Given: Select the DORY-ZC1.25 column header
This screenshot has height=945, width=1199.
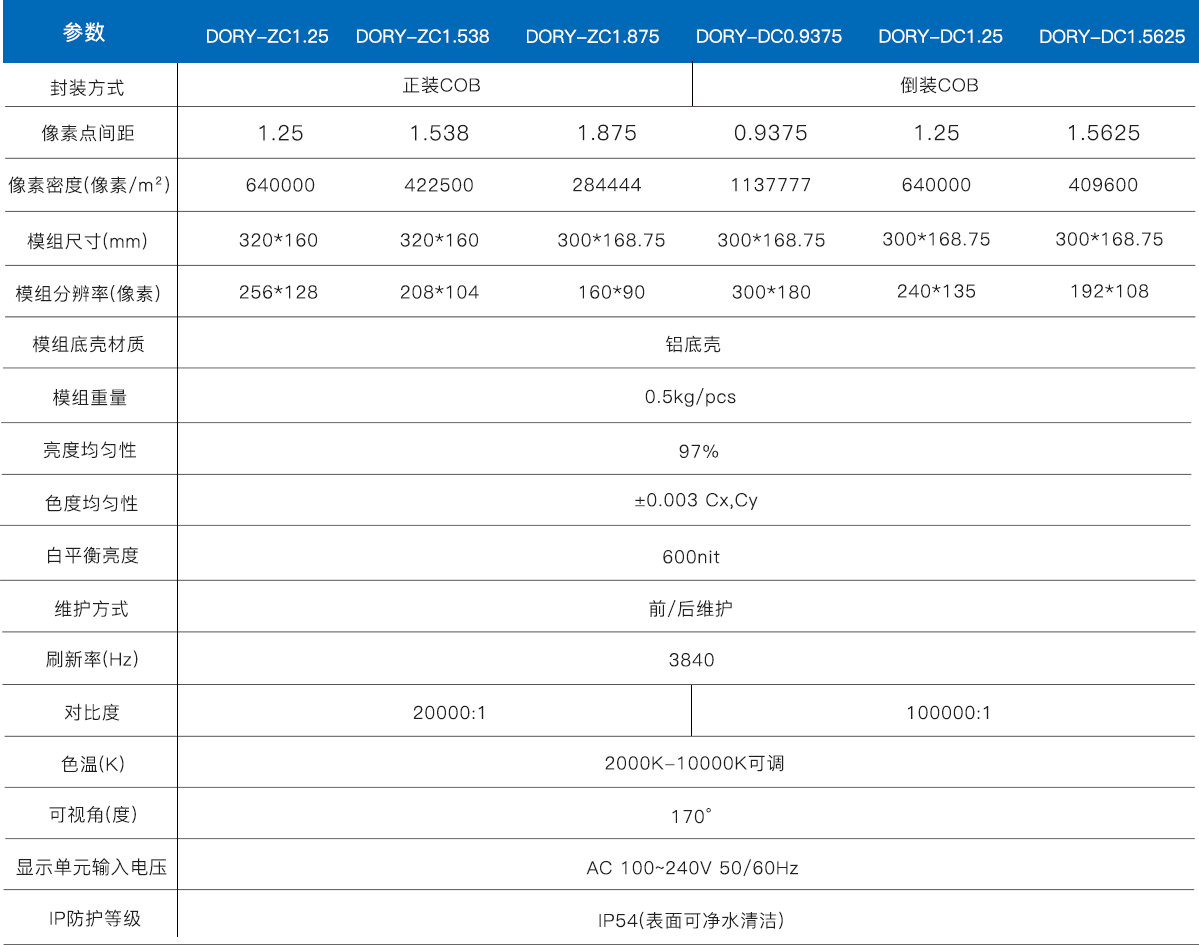Looking at the screenshot, I should click(x=267, y=37).
